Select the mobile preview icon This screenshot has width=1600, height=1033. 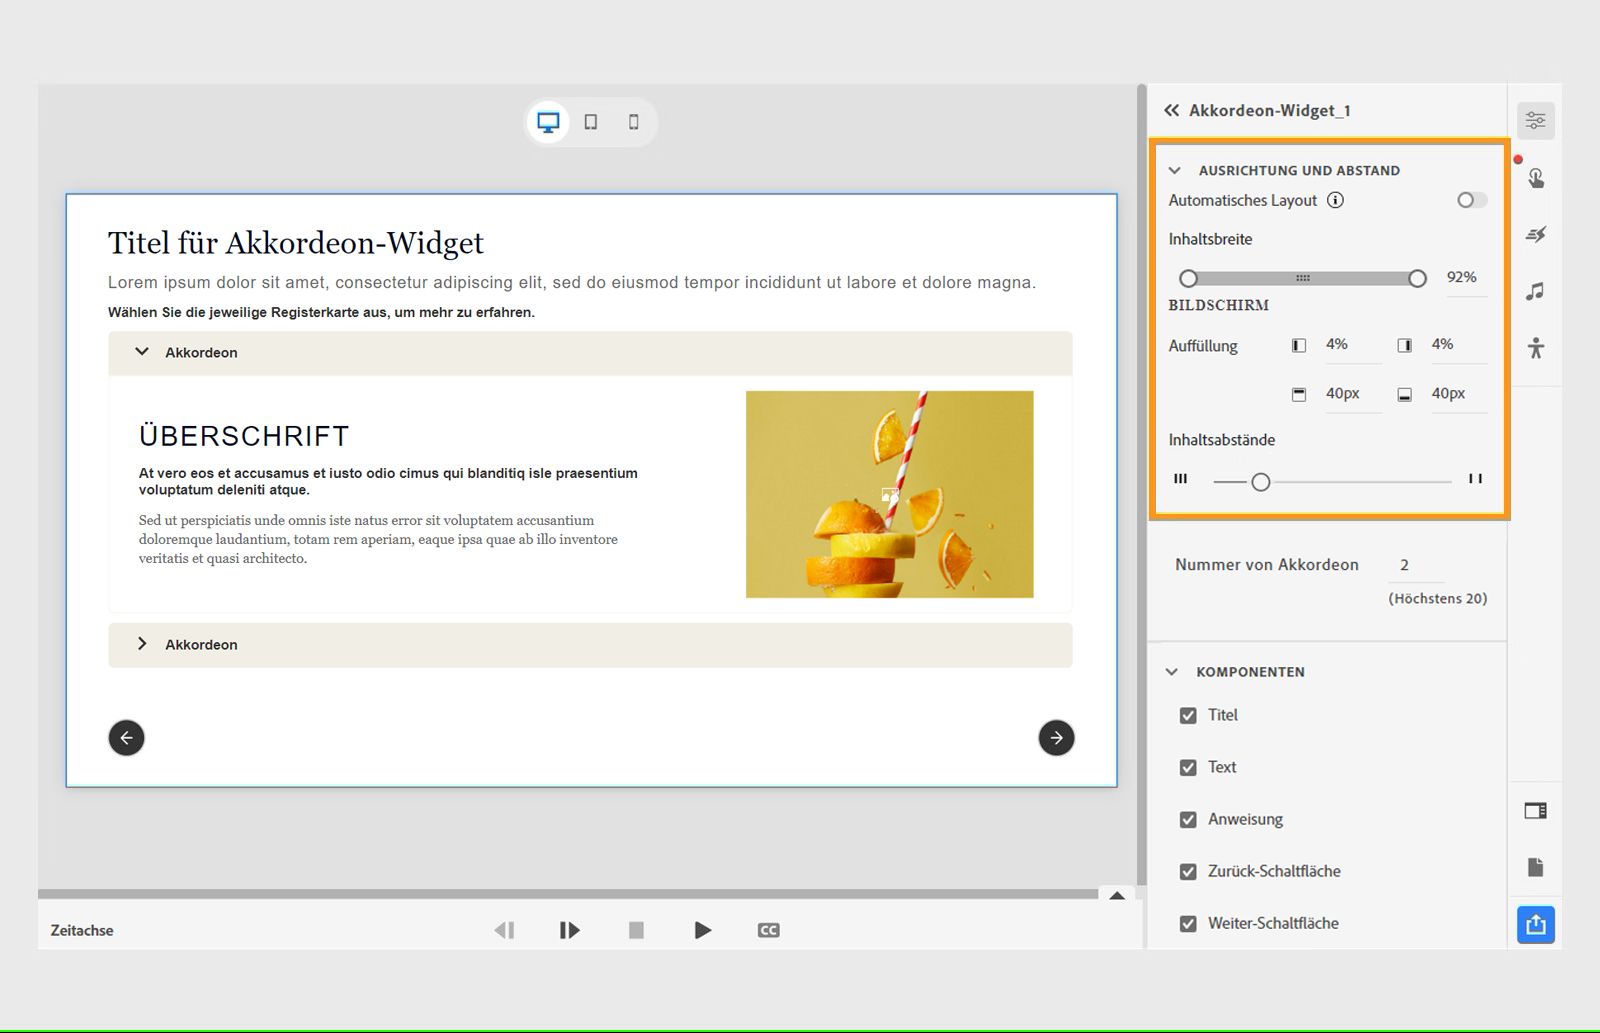632,121
